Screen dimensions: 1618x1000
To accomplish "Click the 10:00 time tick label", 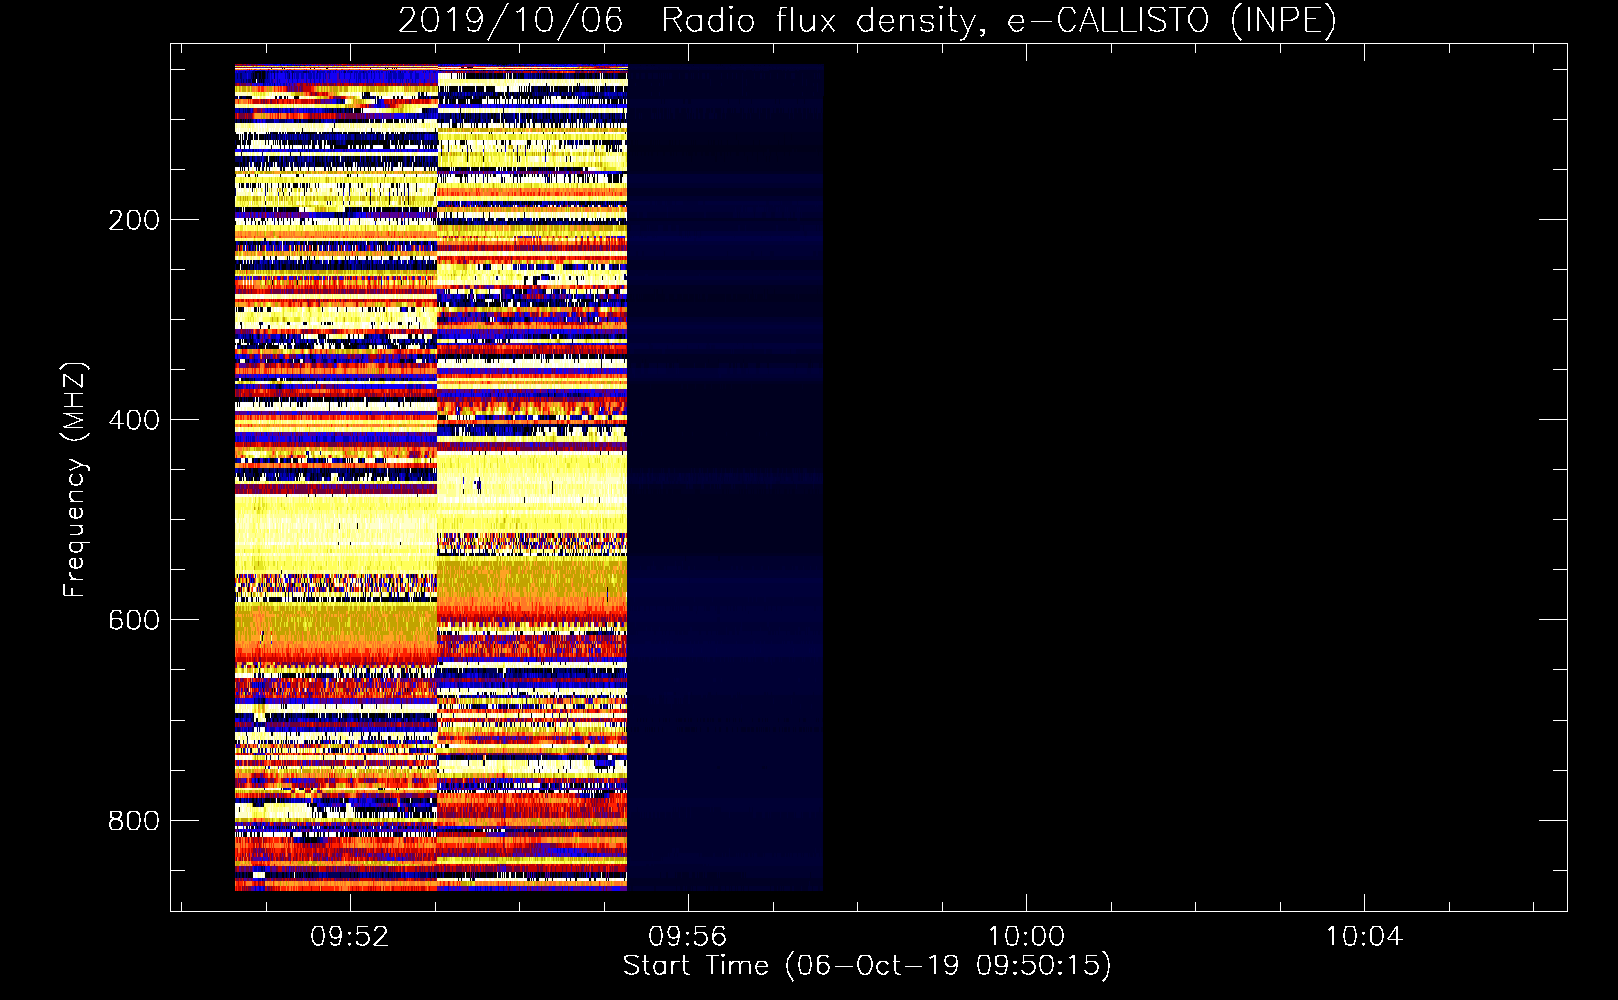I will tap(1026, 937).
